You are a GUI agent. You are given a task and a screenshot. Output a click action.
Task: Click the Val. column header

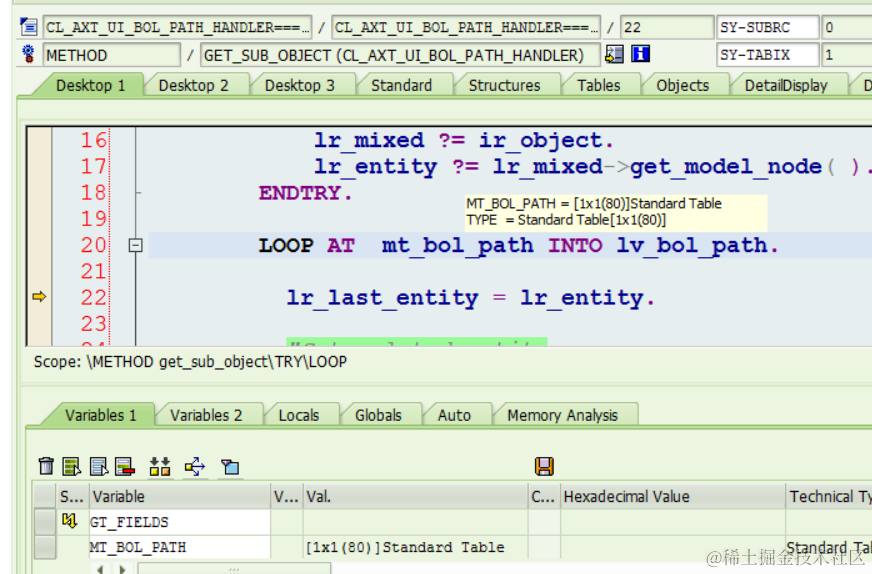click(415, 496)
